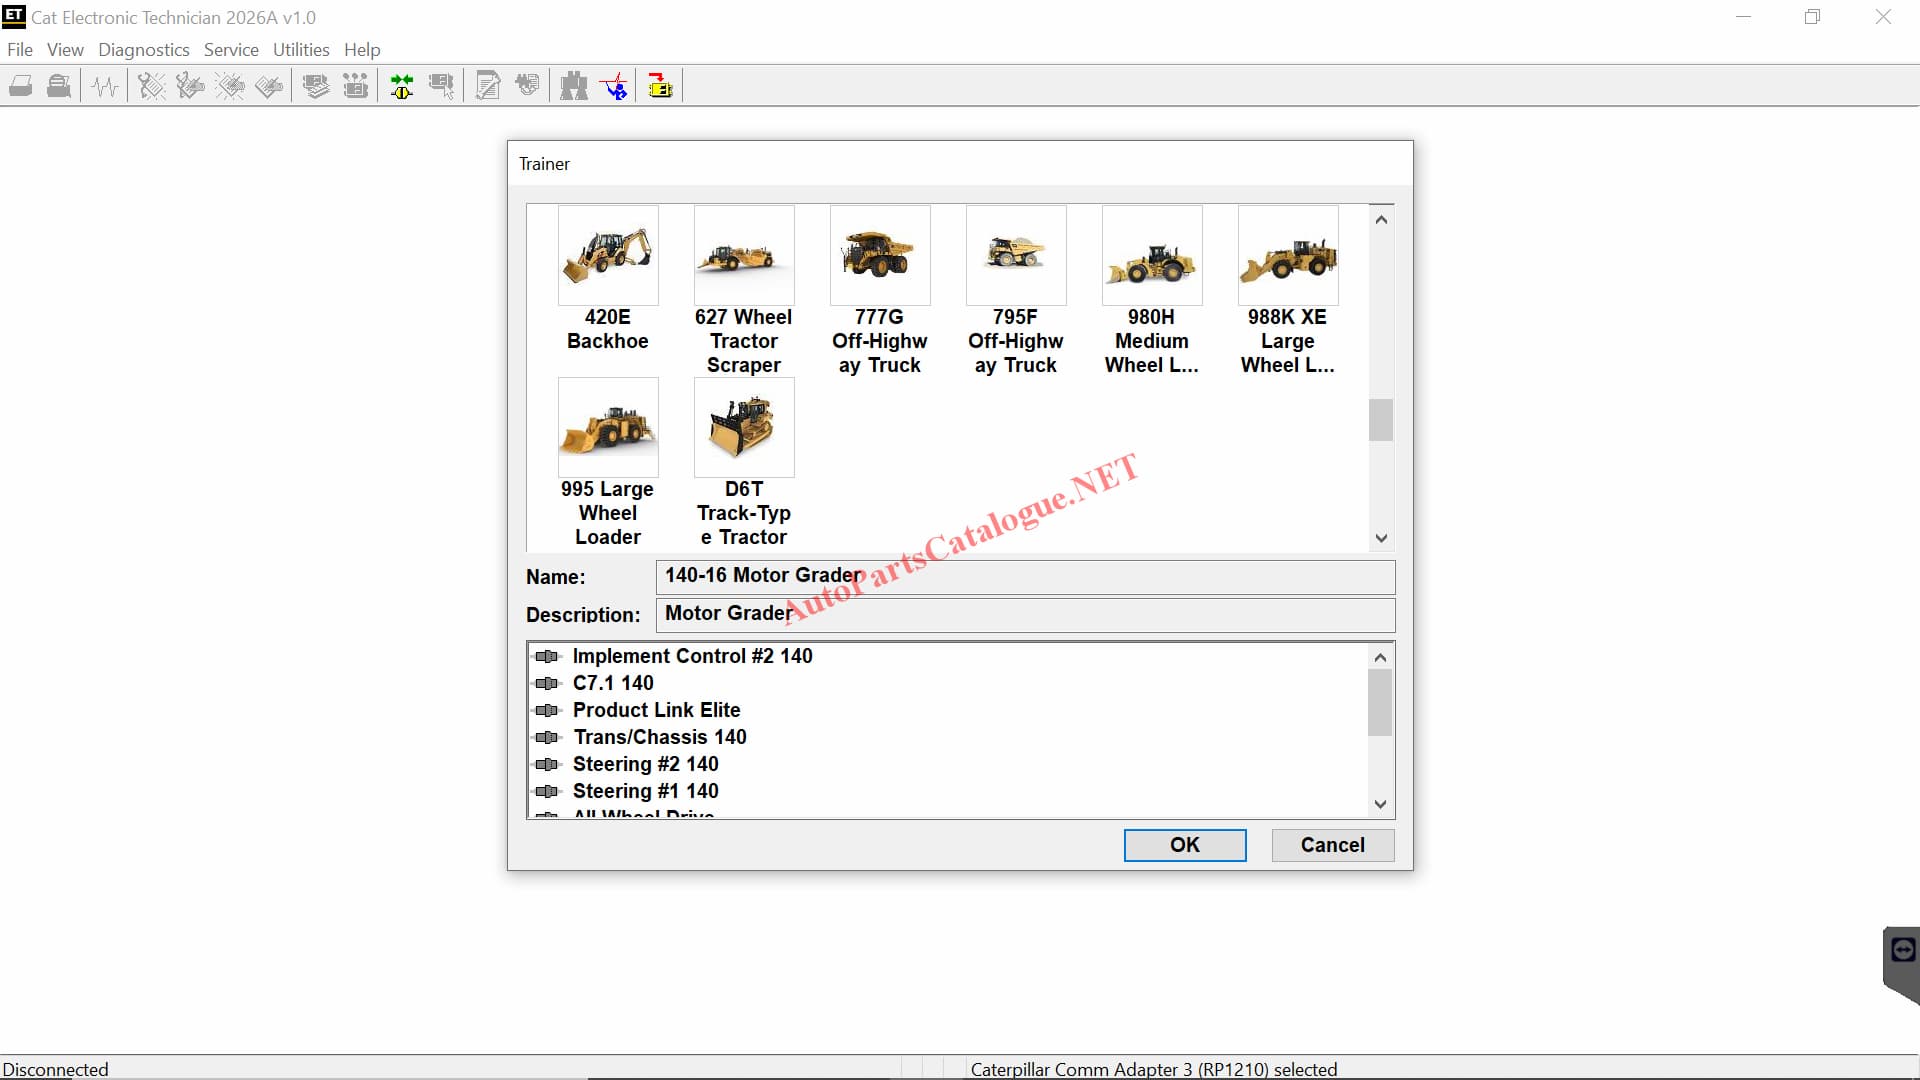Viewport: 1920px width, 1080px height.
Task: Open the Utilities menu
Action: pos(301,50)
